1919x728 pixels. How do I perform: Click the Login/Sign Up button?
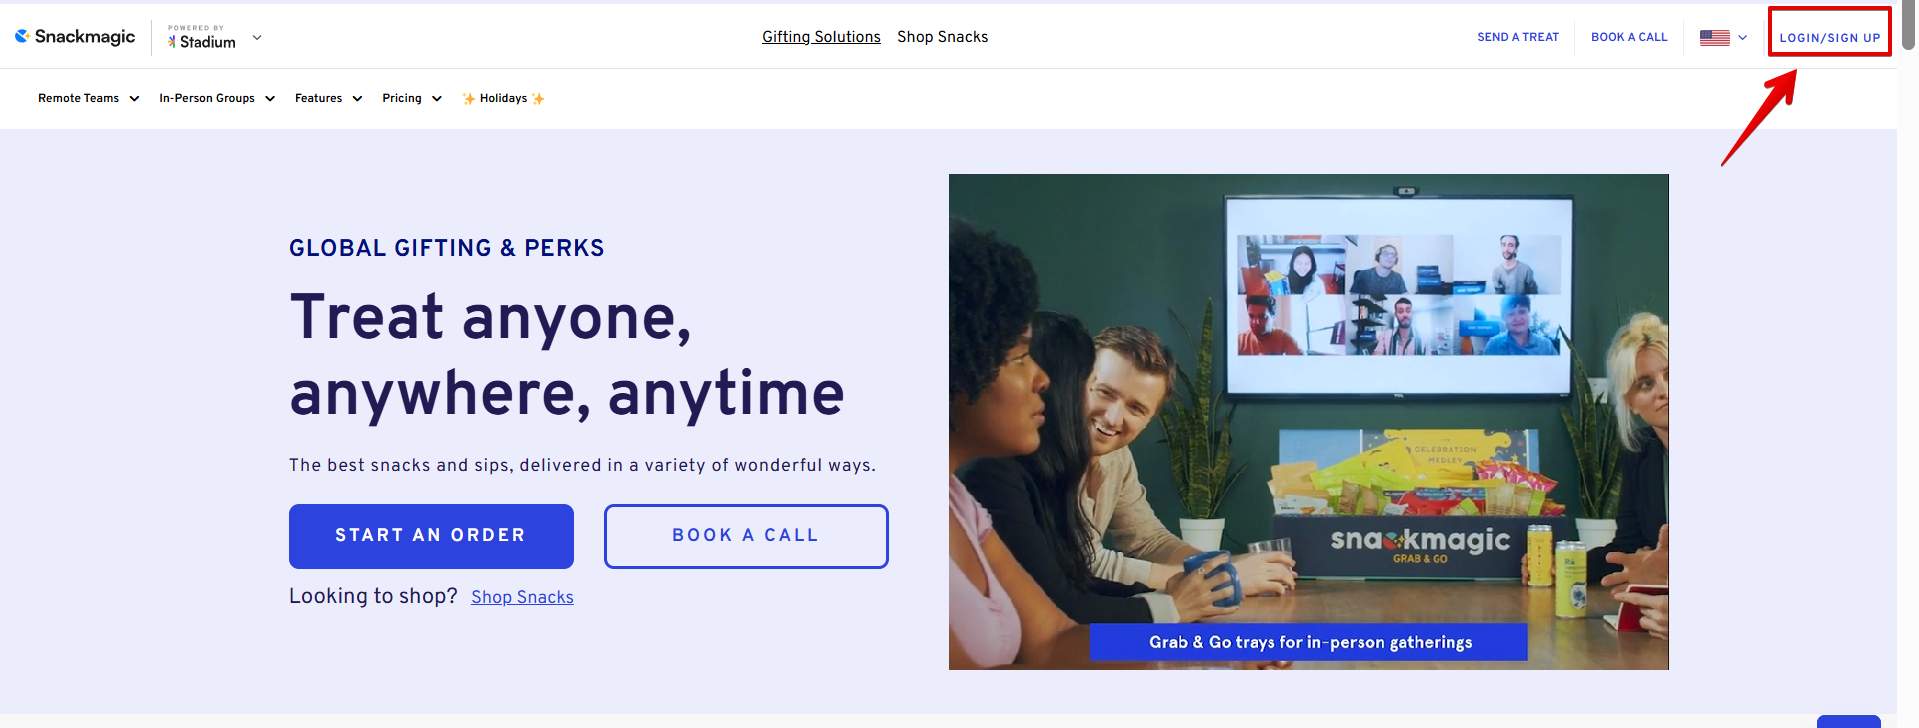(1829, 38)
